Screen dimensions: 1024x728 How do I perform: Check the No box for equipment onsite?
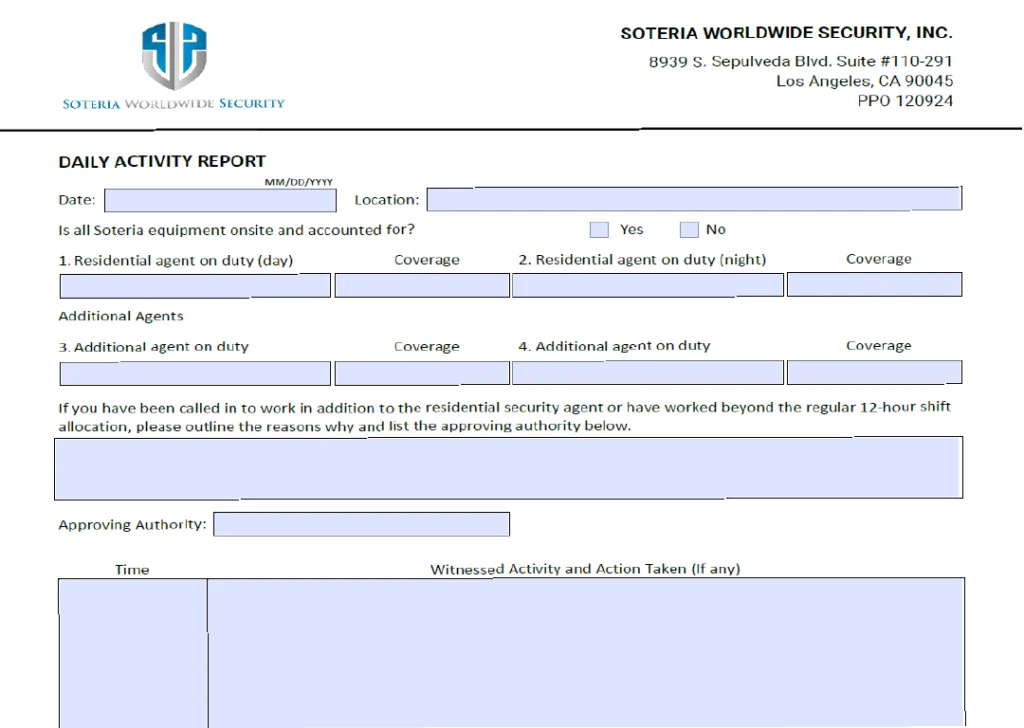tap(689, 230)
